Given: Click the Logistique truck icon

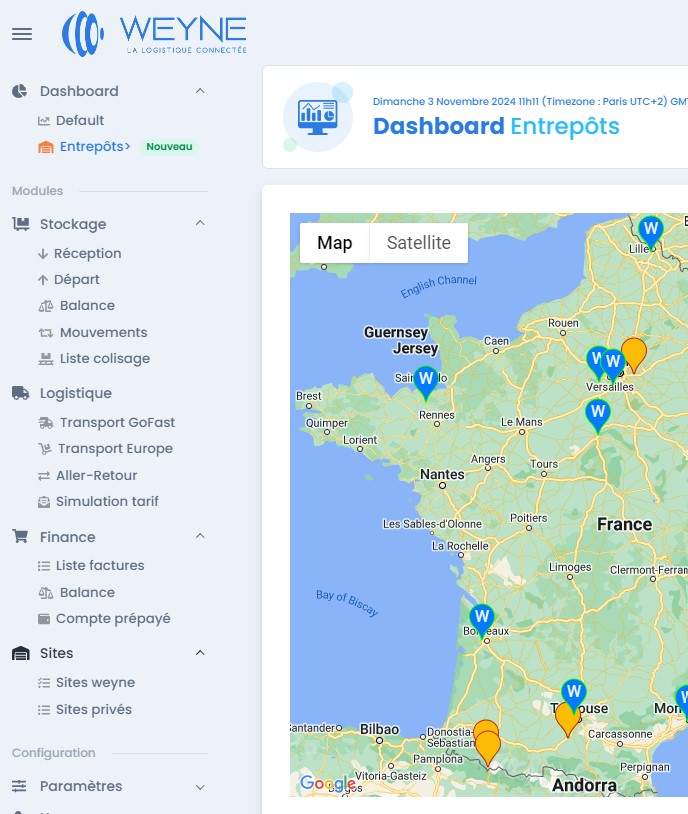Looking at the screenshot, I should click(x=21, y=394).
